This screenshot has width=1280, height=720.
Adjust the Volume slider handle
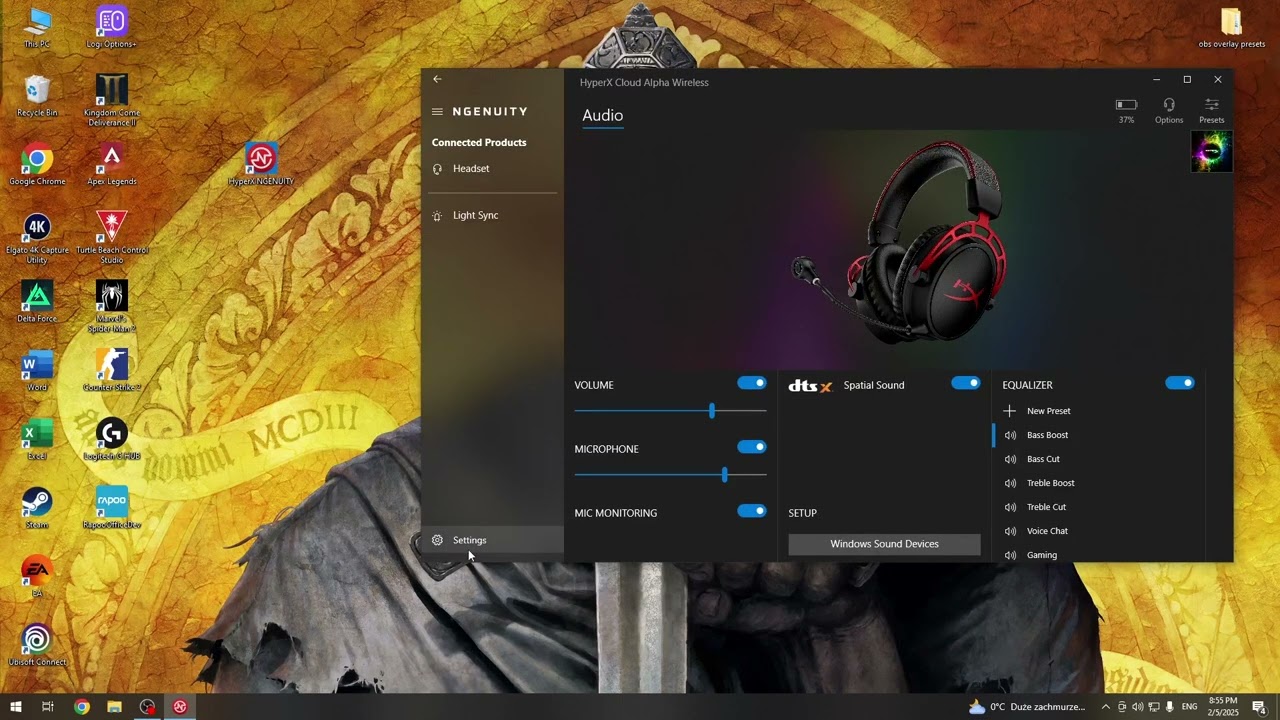click(712, 411)
